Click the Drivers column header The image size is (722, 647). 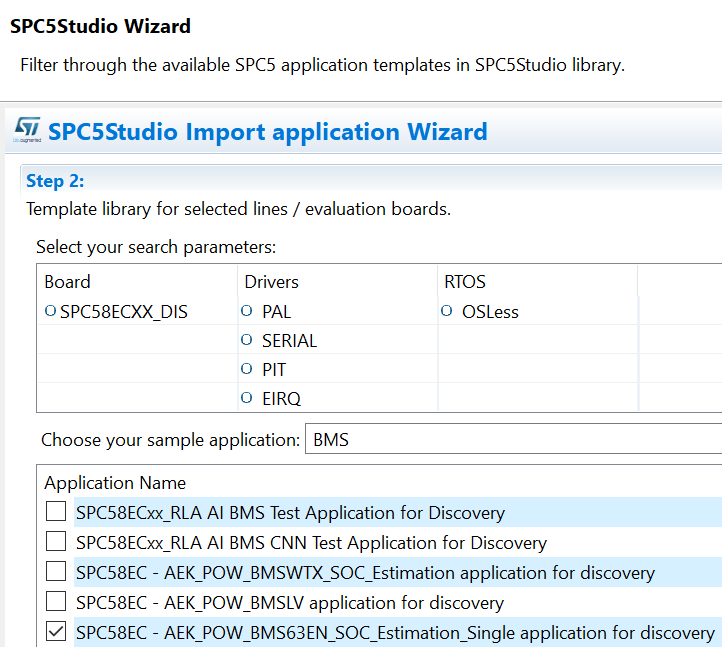click(x=272, y=282)
